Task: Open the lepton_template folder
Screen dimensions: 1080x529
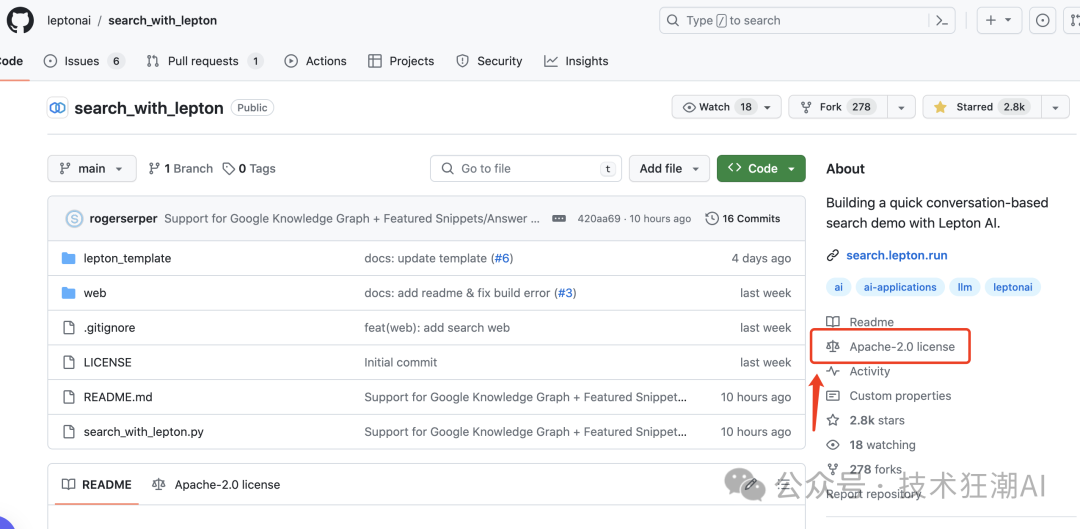Action: click(x=127, y=258)
